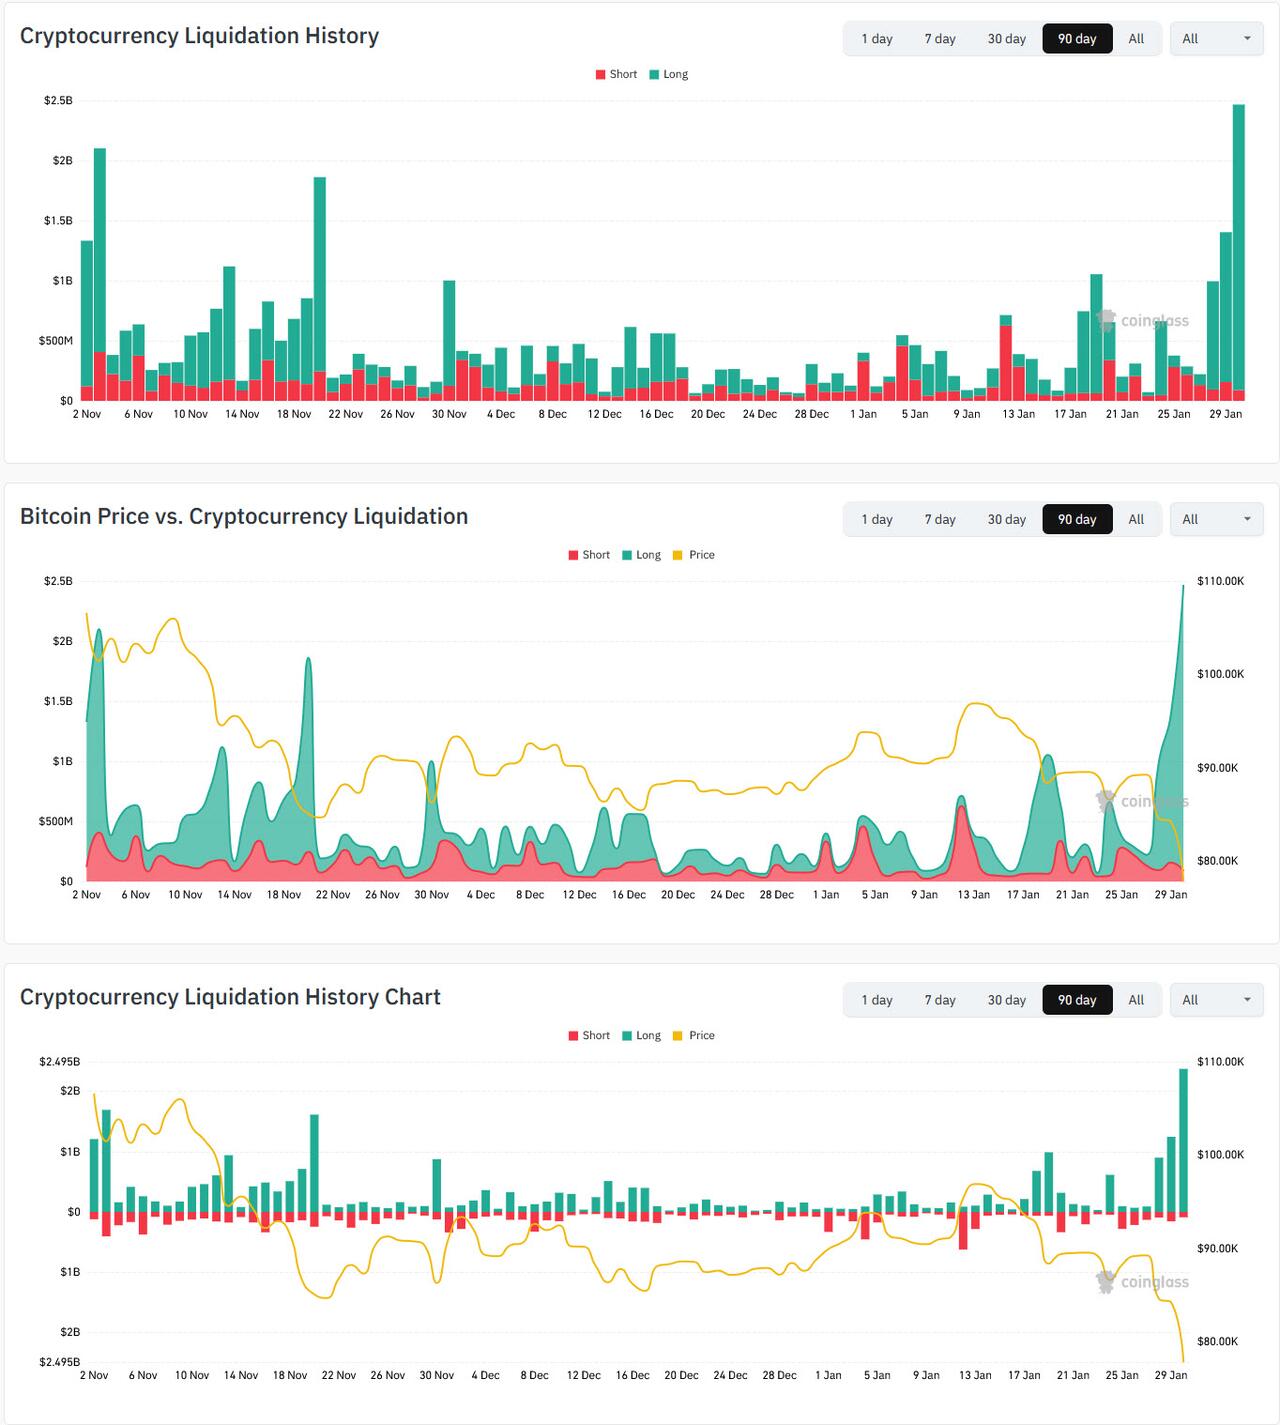Click the Cryptocurrency Liquidation History title
Screen dimensions: 1280x1425
click(x=199, y=36)
